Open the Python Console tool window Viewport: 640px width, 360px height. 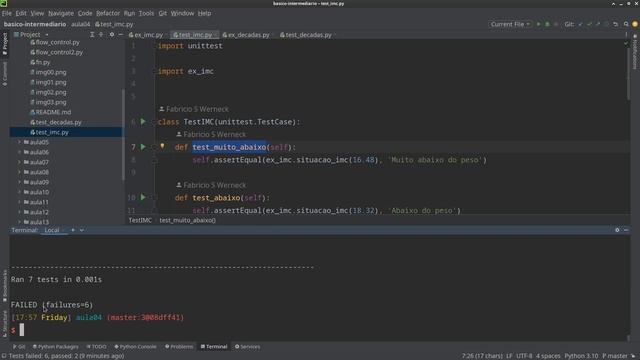click(136, 347)
